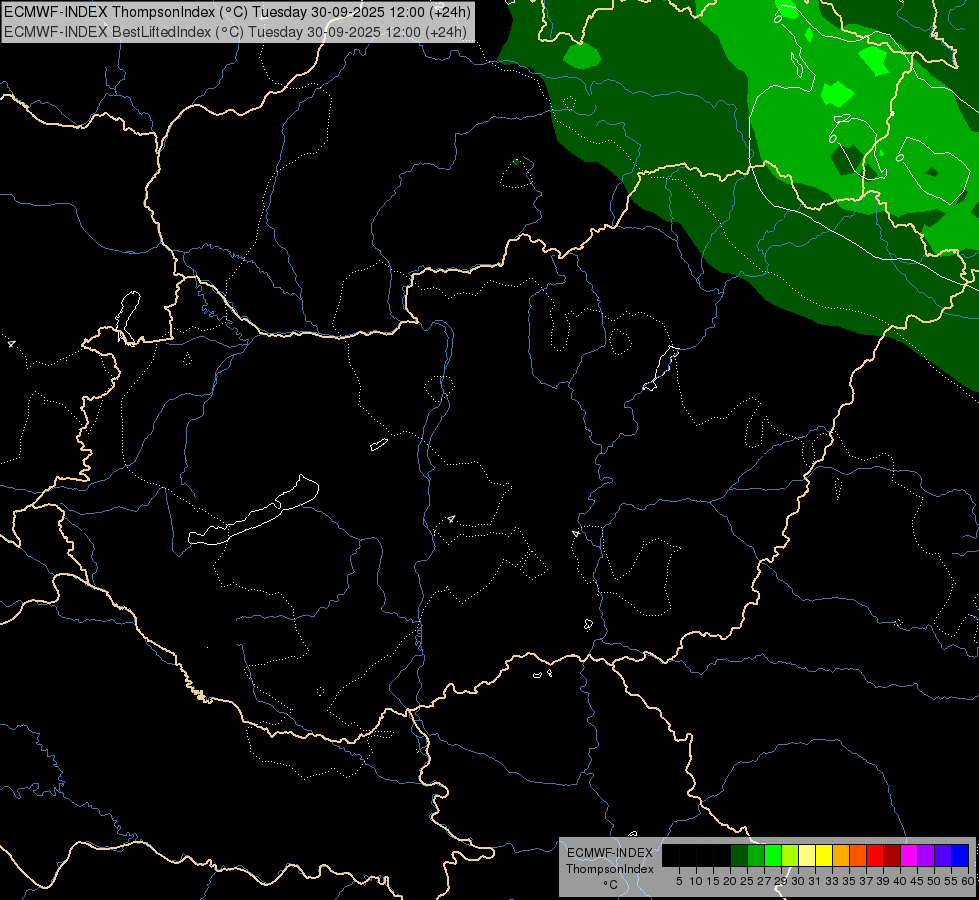This screenshot has width=979, height=900.
Task: Click the legend tick value 60
Action: [x=968, y=881]
